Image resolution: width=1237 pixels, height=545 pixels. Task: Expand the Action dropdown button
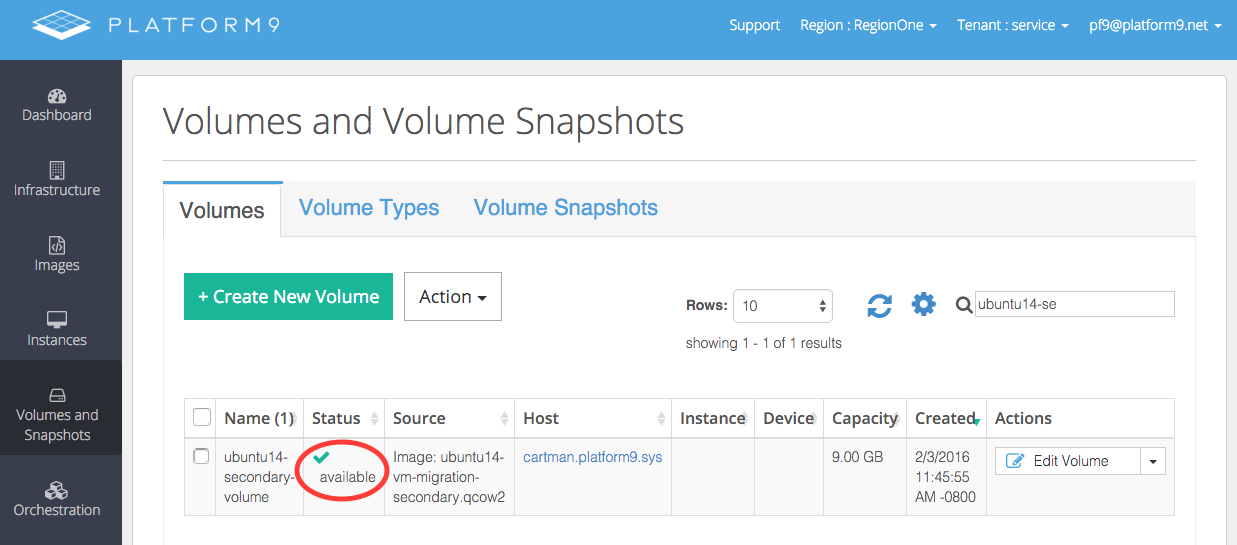[x=452, y=297]
